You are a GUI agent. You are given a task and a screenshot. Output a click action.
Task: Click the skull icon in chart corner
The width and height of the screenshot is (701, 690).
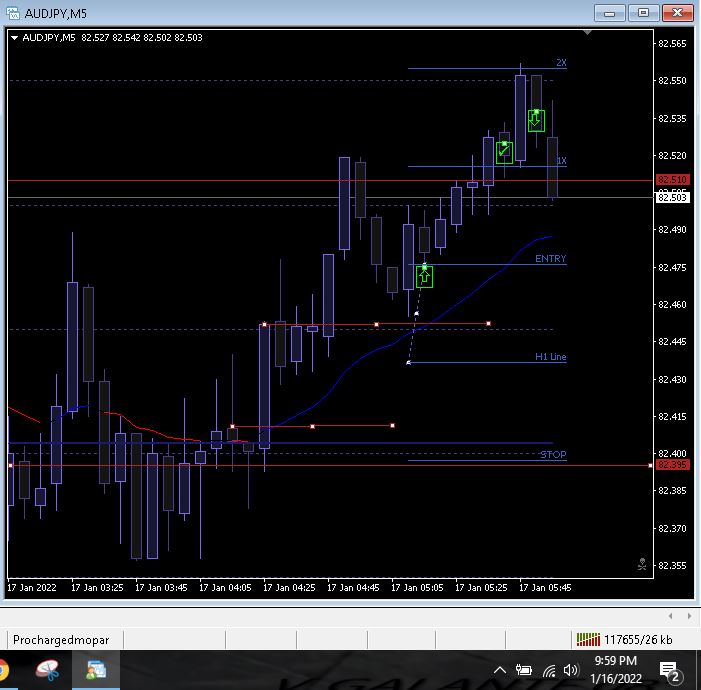(642, 564)
